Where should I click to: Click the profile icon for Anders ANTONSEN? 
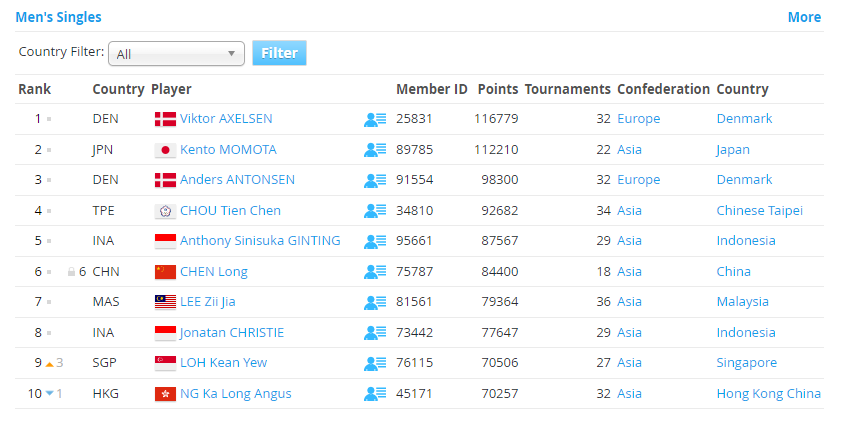(x=375, y=180)
